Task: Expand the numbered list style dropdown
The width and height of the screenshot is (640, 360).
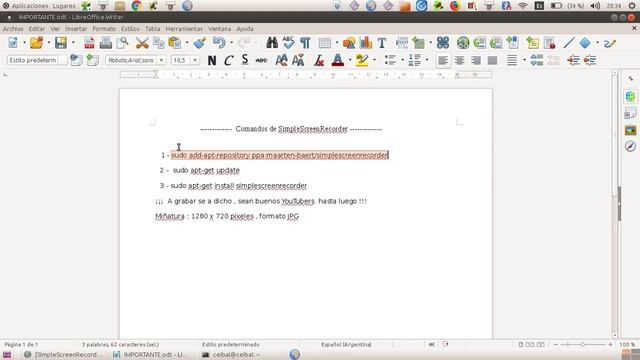Action: 427,60
